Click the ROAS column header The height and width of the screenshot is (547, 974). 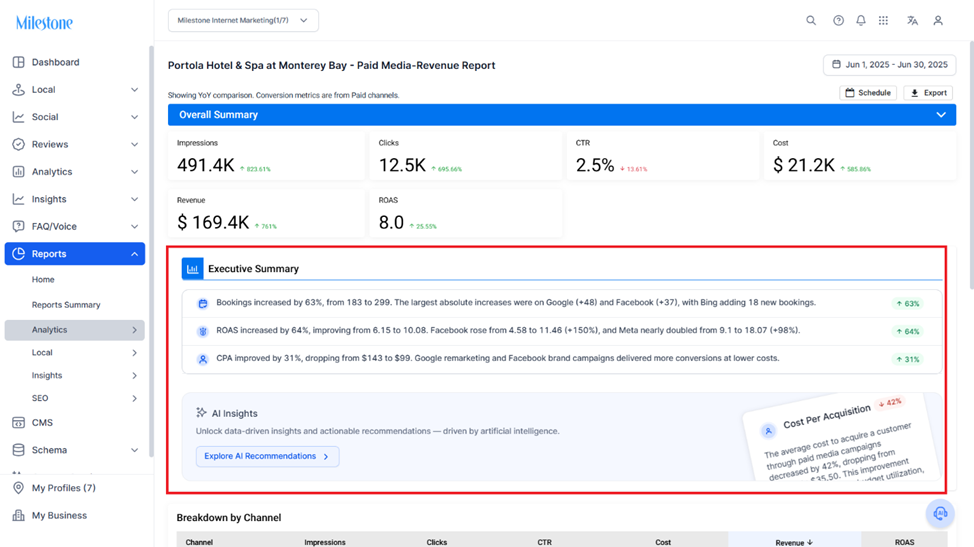click(904, 542)
